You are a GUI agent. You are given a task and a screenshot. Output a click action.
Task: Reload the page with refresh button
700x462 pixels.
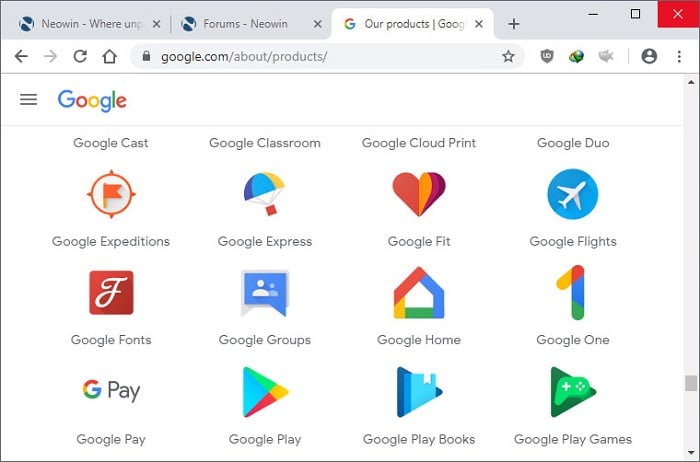click(x=80, y=56)
